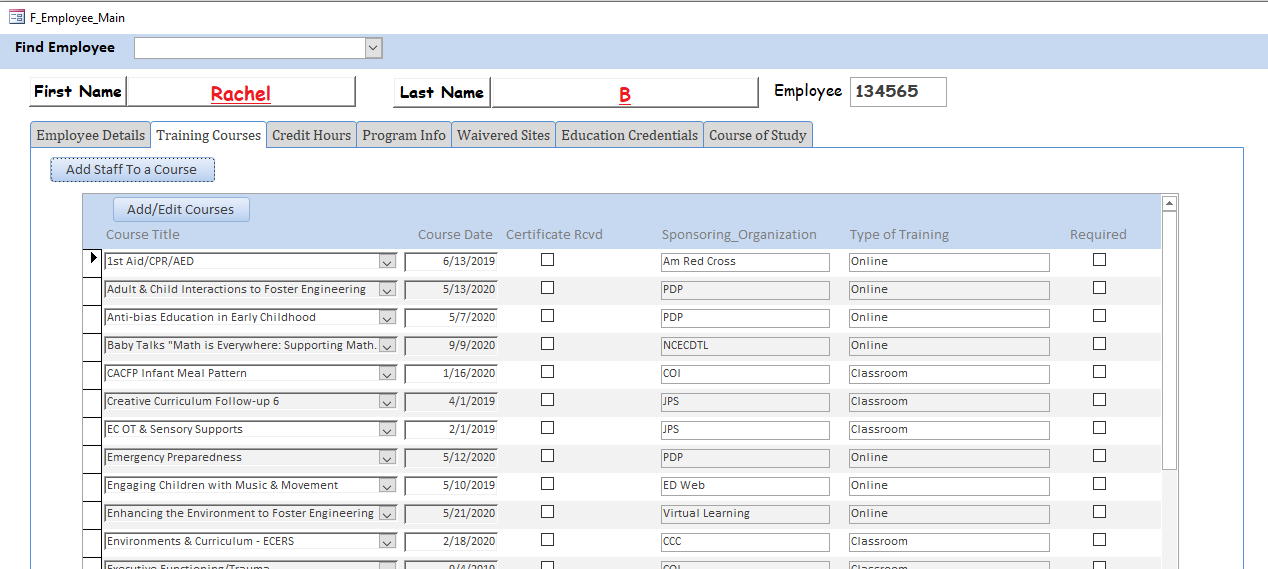Click sponsoring organization Virtual Learning
The image size is (1268, 569).
(745, 514)
